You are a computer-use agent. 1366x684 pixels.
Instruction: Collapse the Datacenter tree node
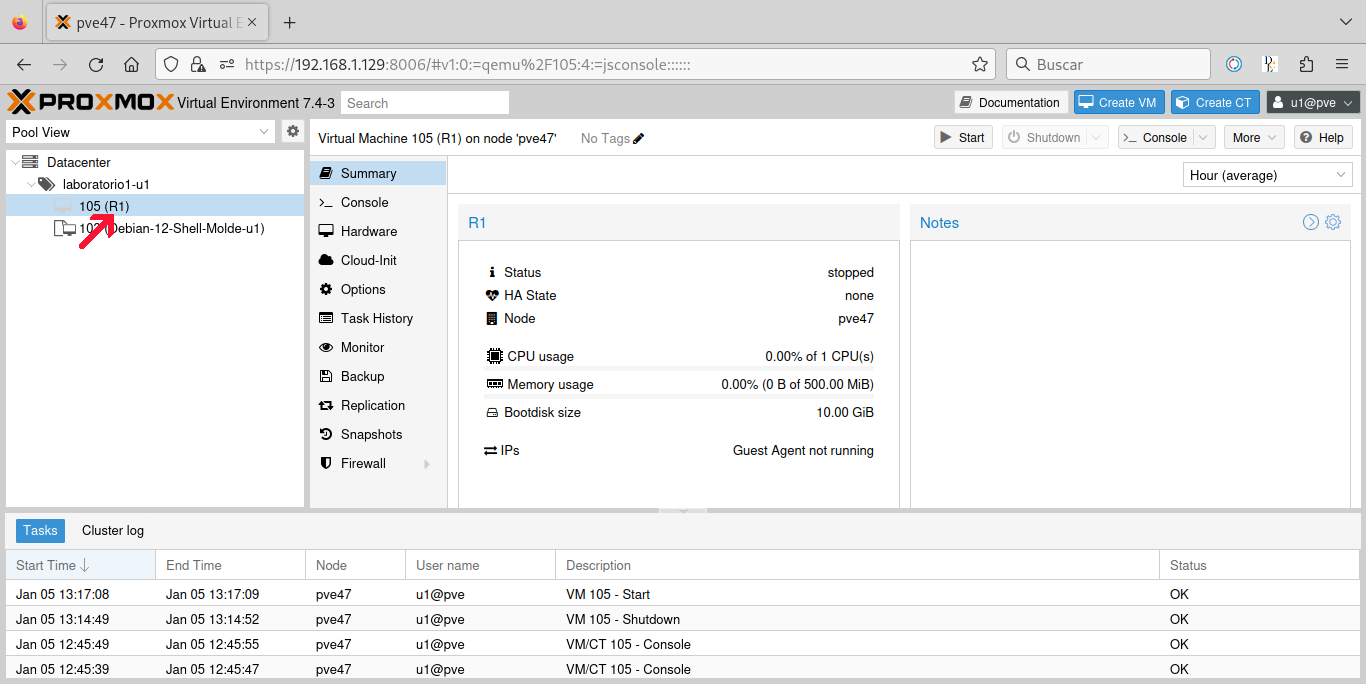(x=13, y=162)
